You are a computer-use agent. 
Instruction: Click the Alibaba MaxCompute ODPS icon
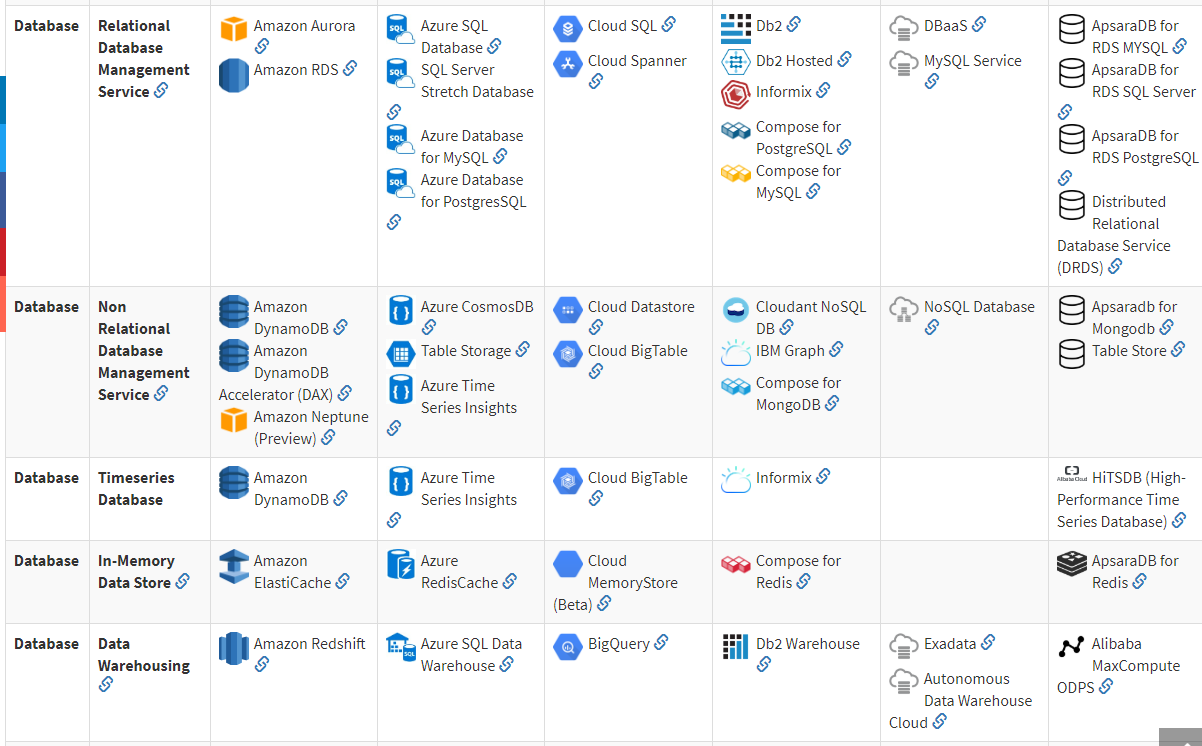(x=1072, y=647)
